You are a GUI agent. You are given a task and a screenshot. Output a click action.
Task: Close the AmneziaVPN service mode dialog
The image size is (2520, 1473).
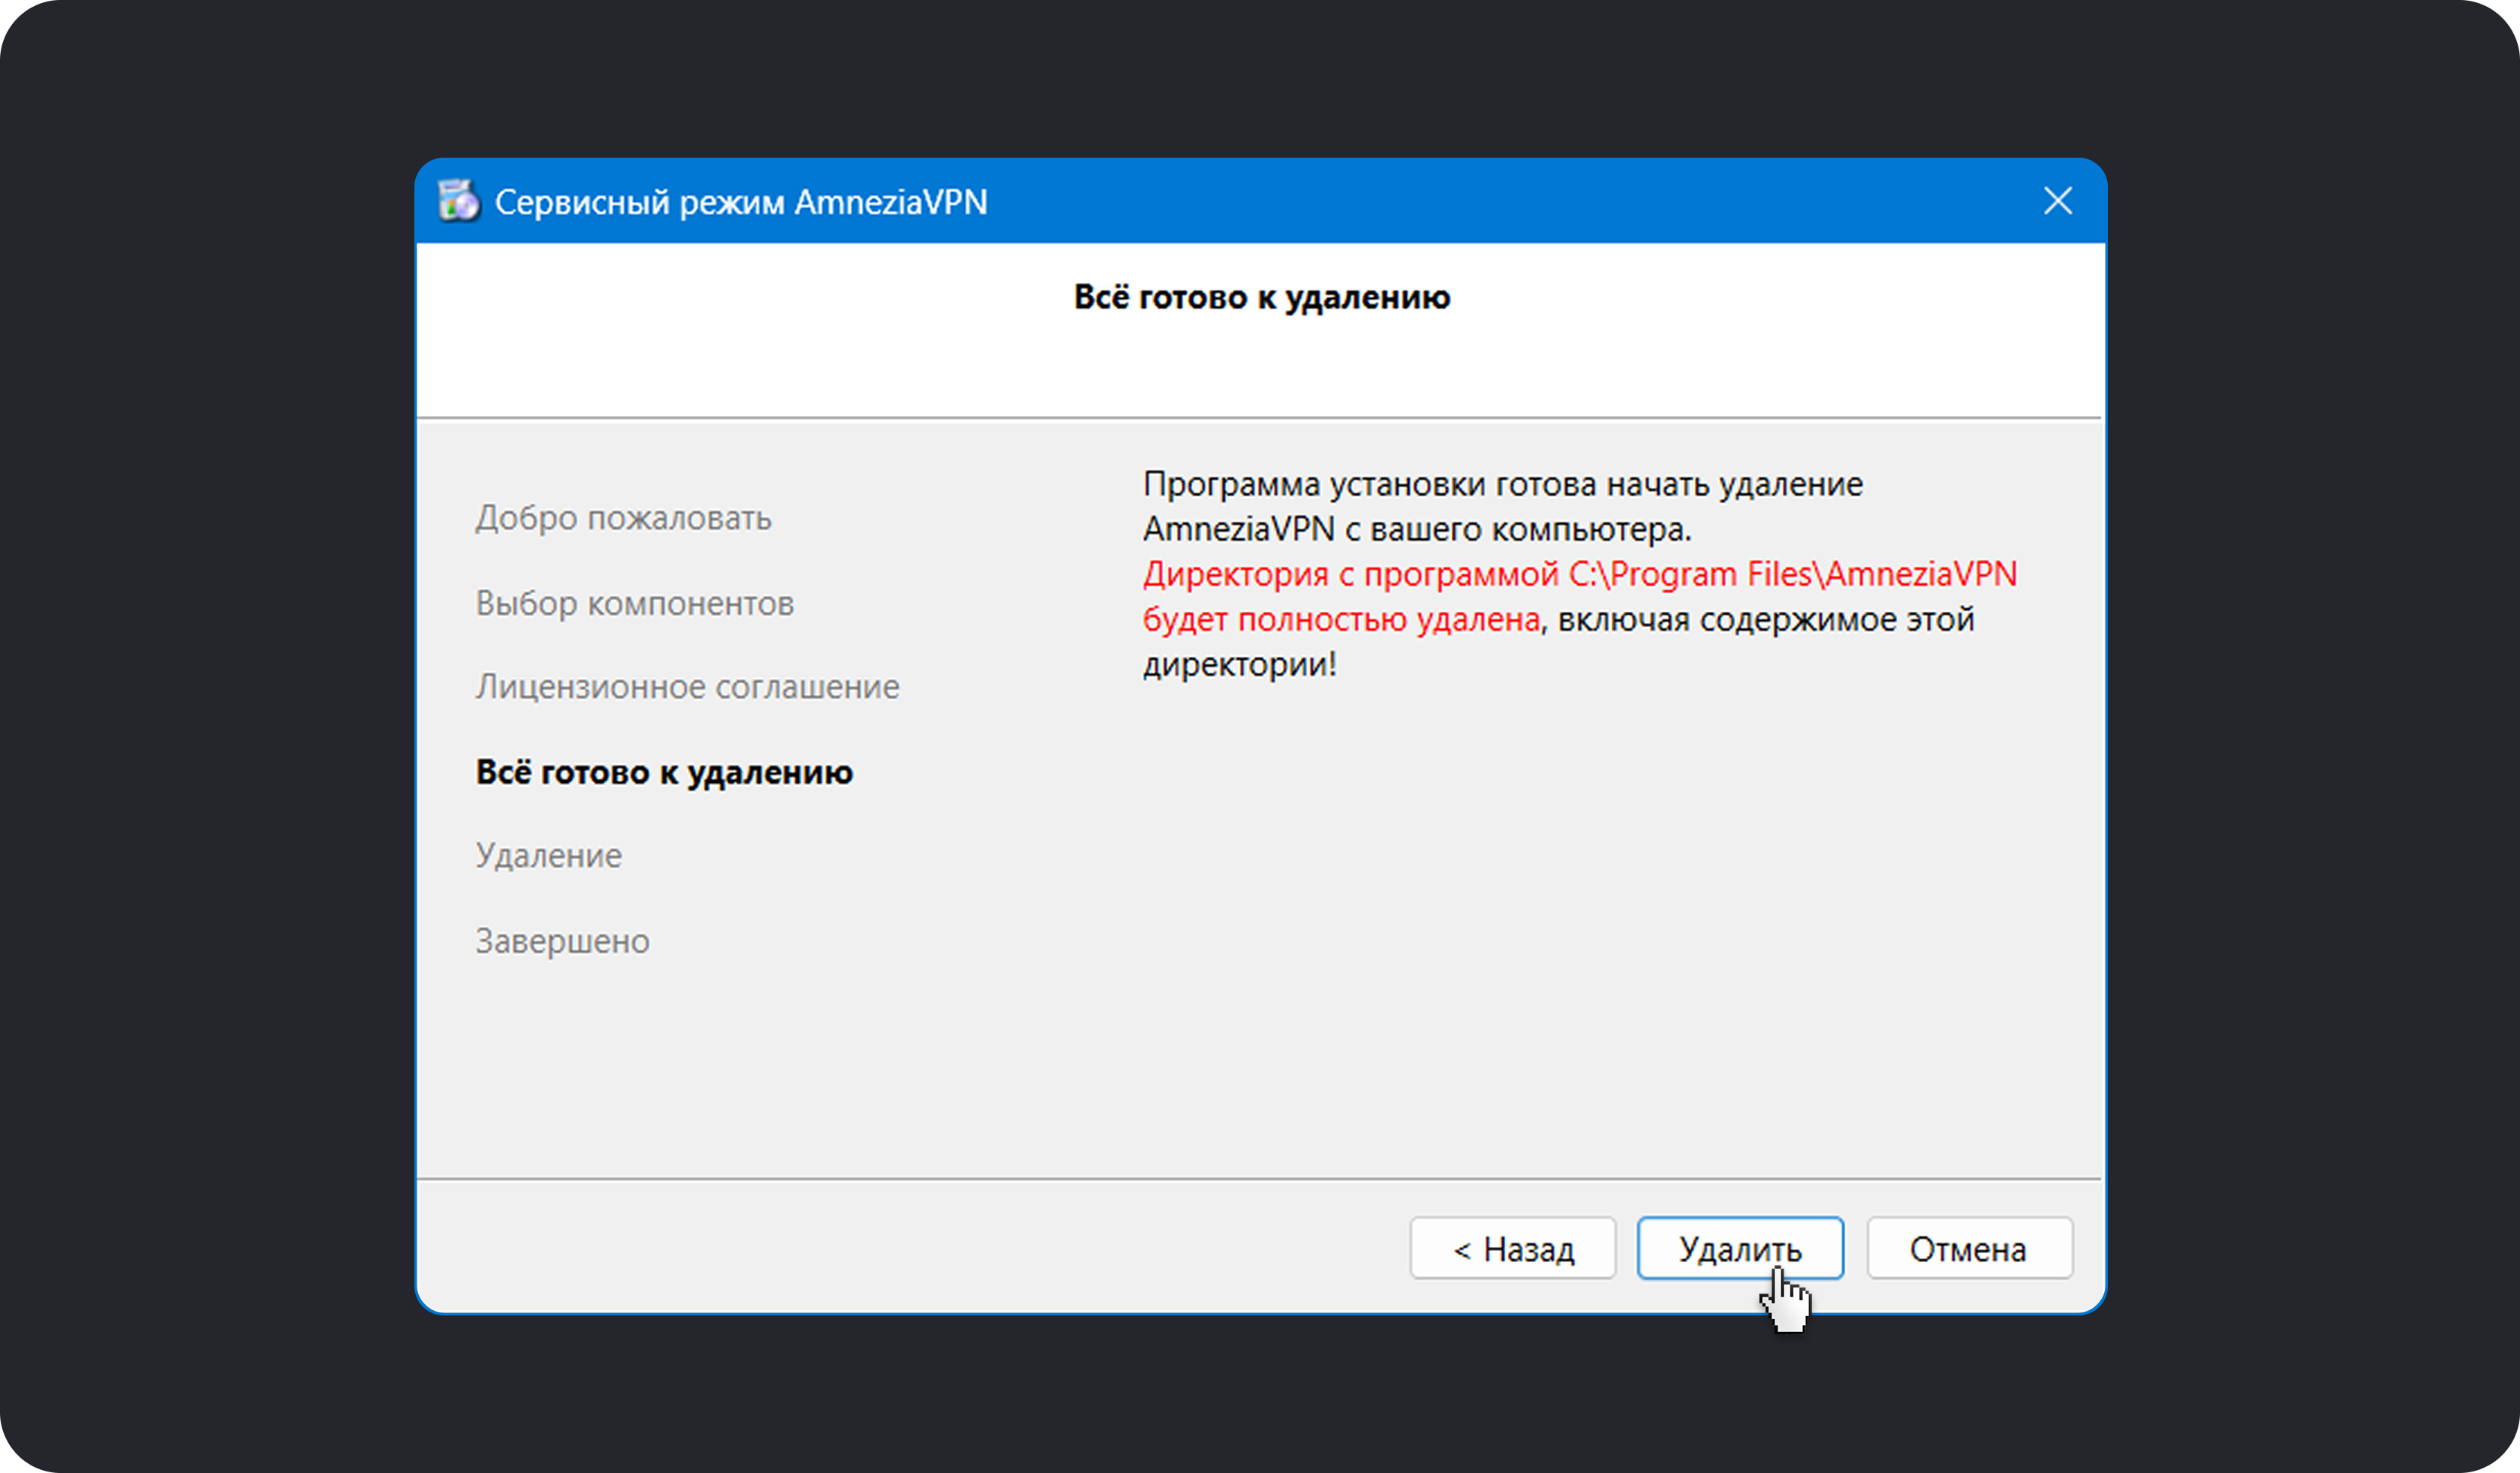coord(2057,201)
